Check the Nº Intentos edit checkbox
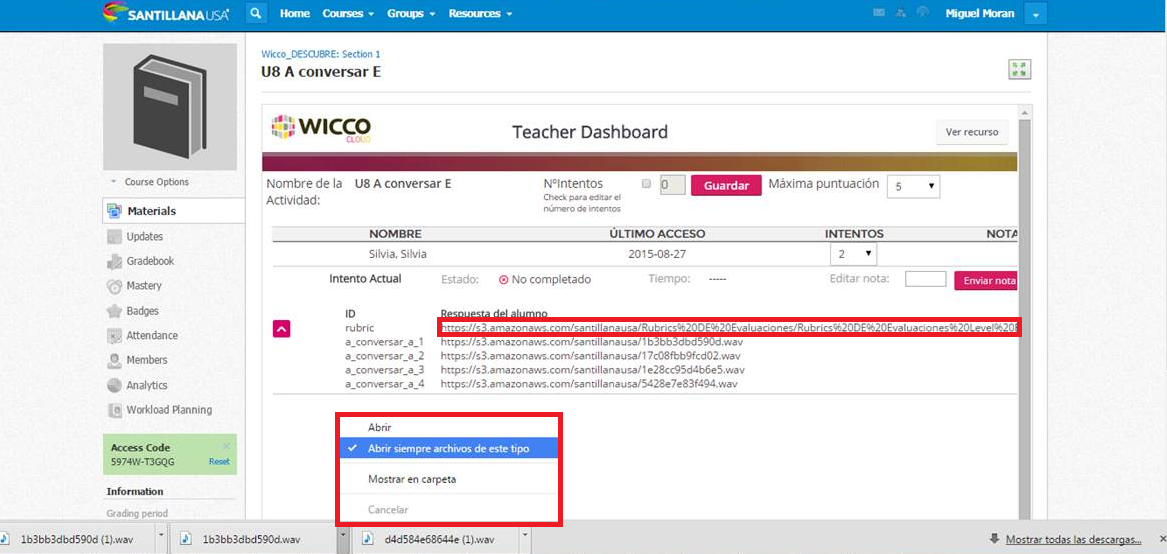Image resolution: width=1167 pixels, height=554 pixels. [x=647, y=183]
